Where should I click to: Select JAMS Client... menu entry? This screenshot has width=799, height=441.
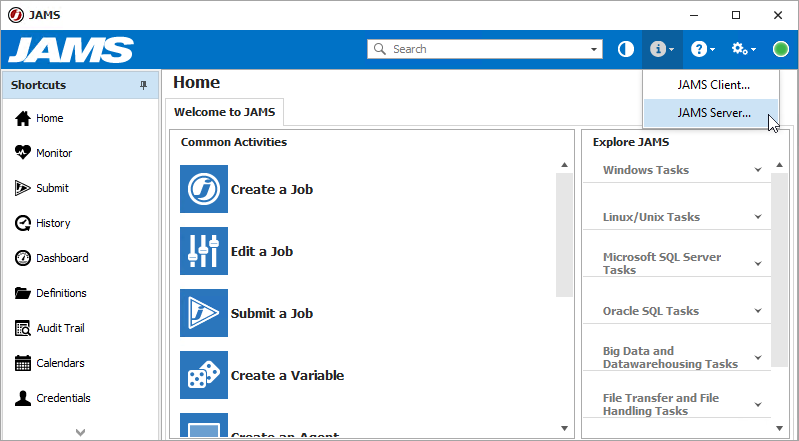(x=711, y=85)
